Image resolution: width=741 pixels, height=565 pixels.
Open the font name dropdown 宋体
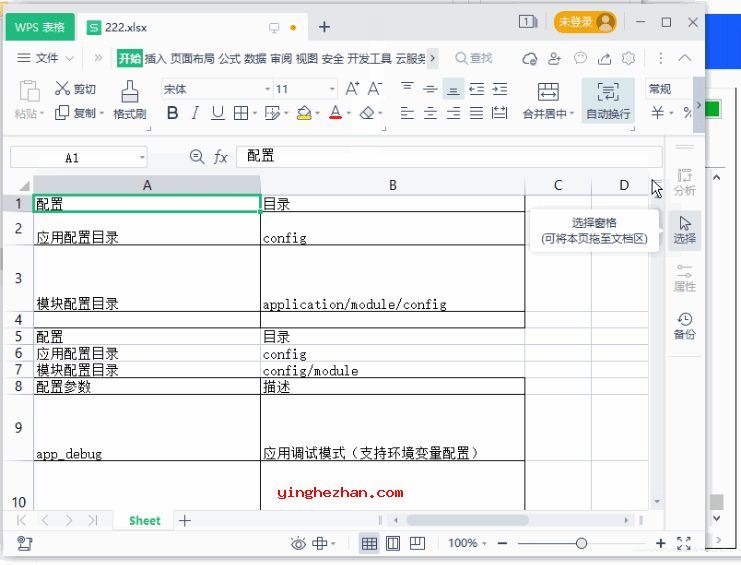tap(267, 89)
